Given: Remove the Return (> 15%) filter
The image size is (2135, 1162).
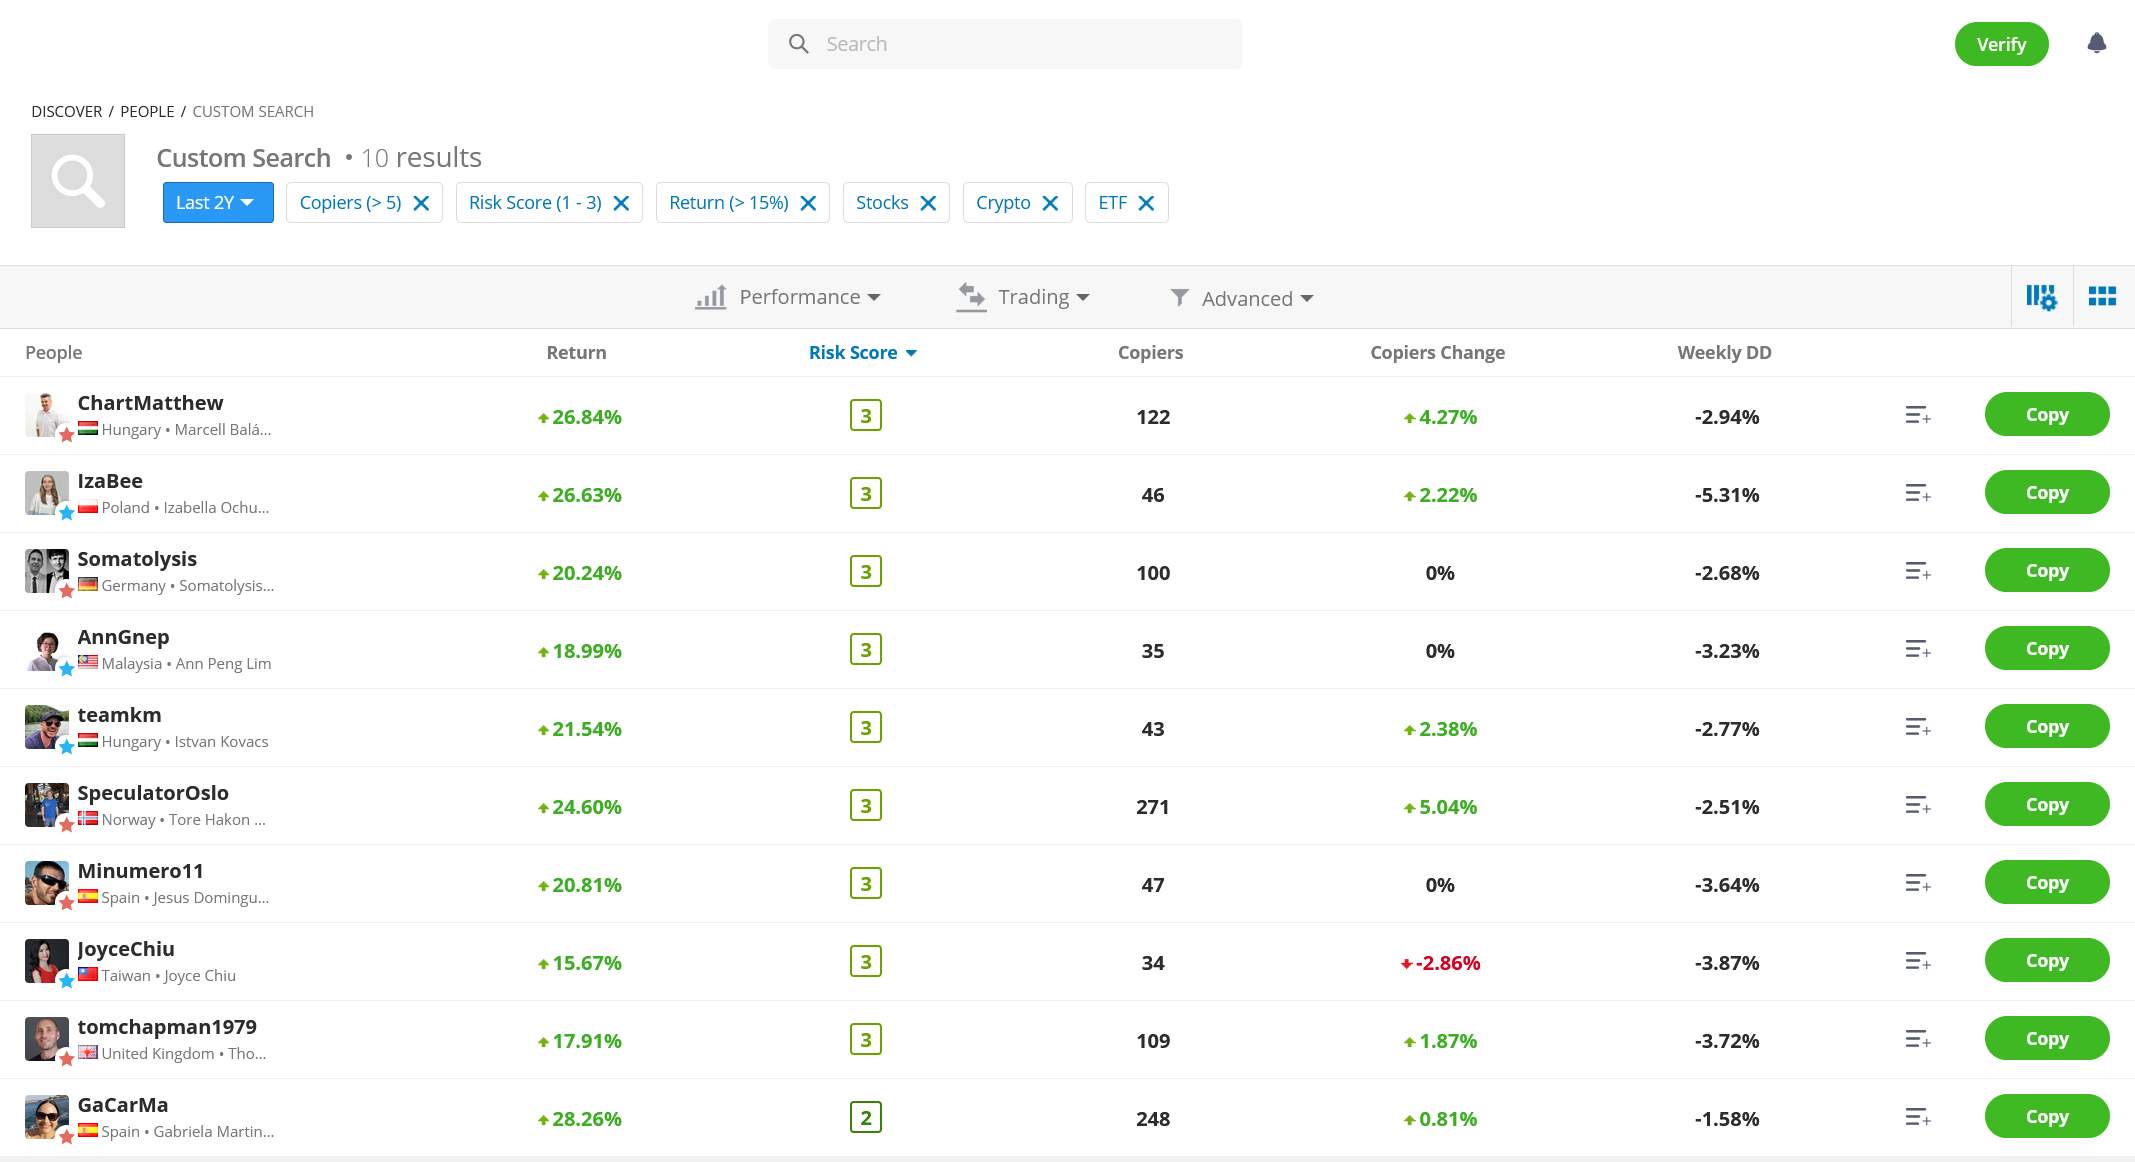Looking at the screenshot, I should (808, 203).
